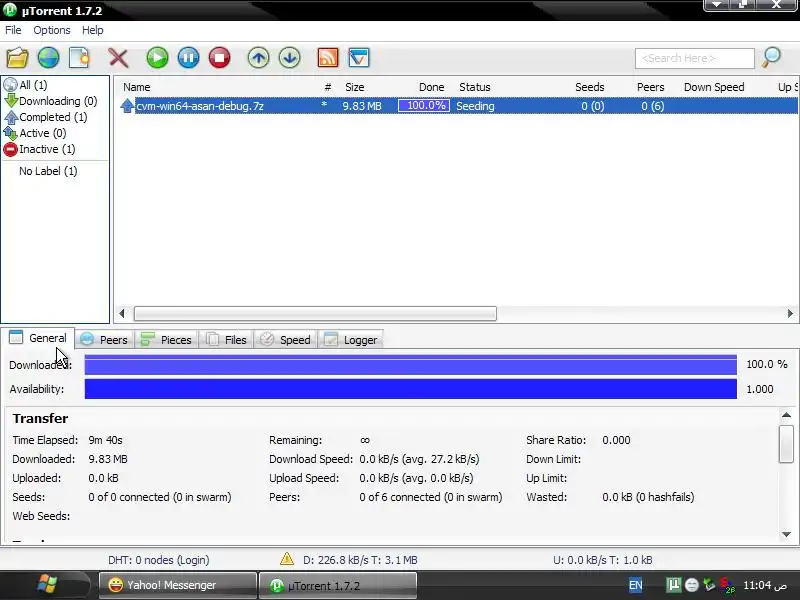Click the taskbar clock showing 11:04
This screenshot has width=800, height=600.
coord(764,585)
